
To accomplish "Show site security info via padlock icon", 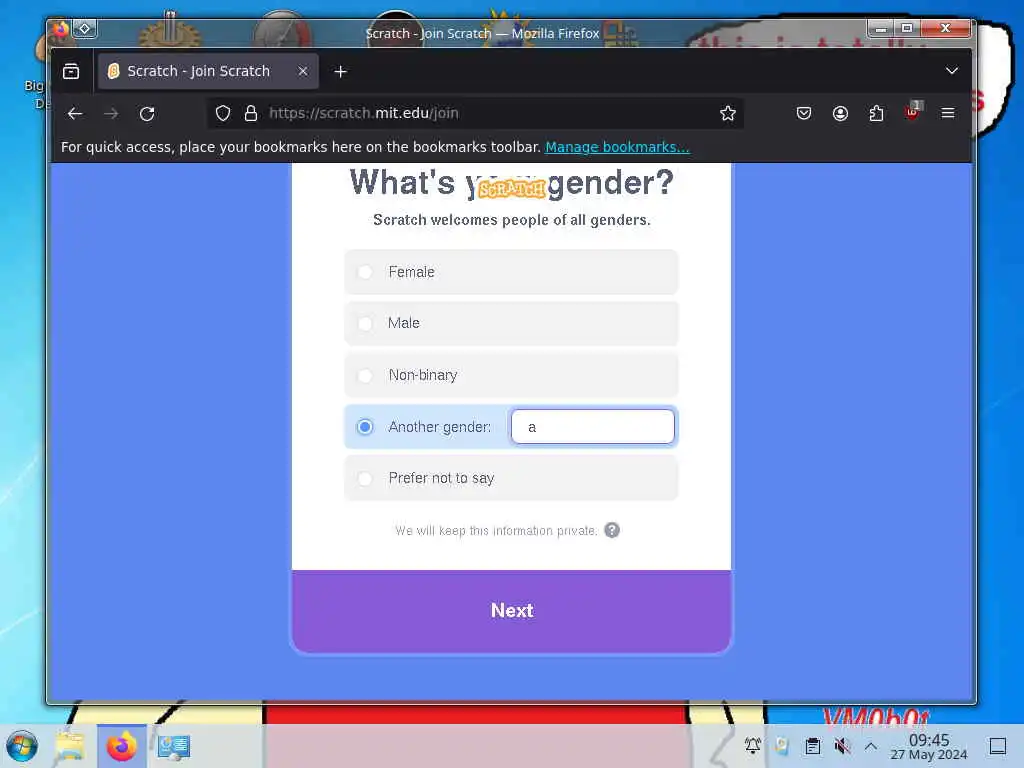I will (x=251, y=114).
